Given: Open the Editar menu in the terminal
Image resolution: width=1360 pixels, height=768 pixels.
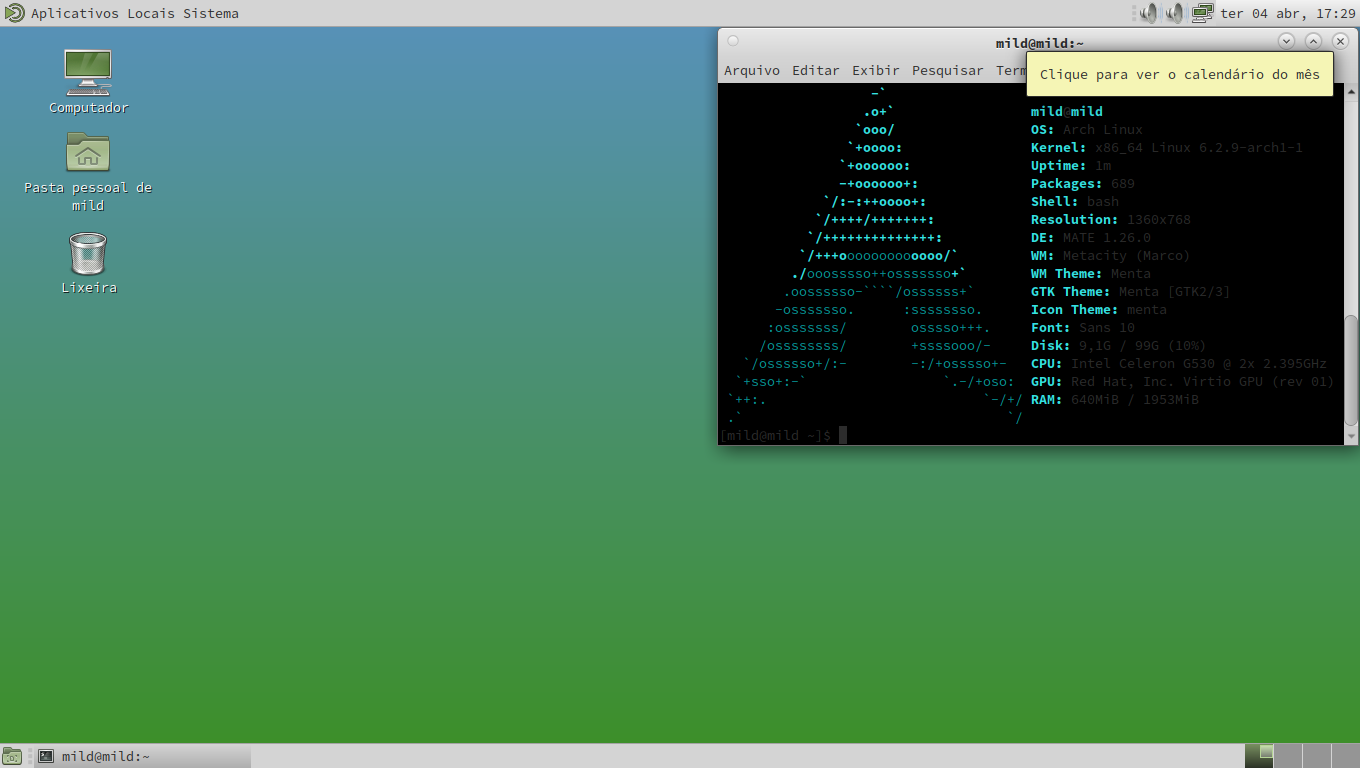Looking at the screenshot, I should coord(816,70).
